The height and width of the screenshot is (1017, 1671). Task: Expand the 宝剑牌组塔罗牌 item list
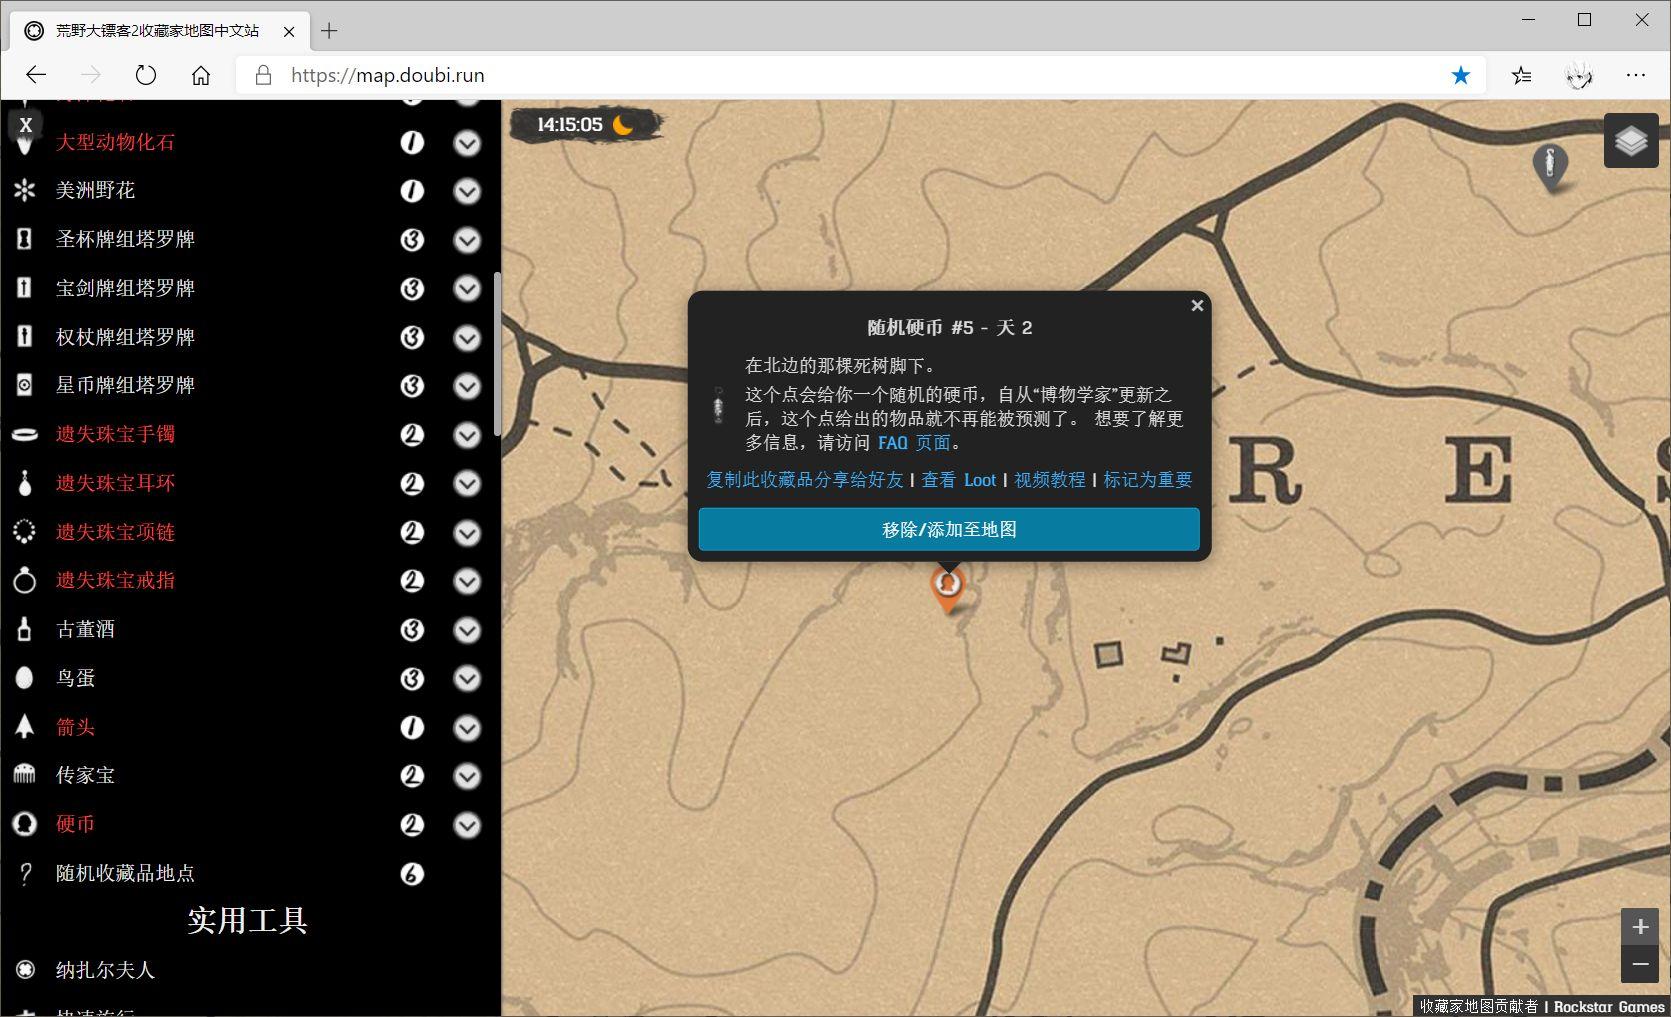pos(467,289)
